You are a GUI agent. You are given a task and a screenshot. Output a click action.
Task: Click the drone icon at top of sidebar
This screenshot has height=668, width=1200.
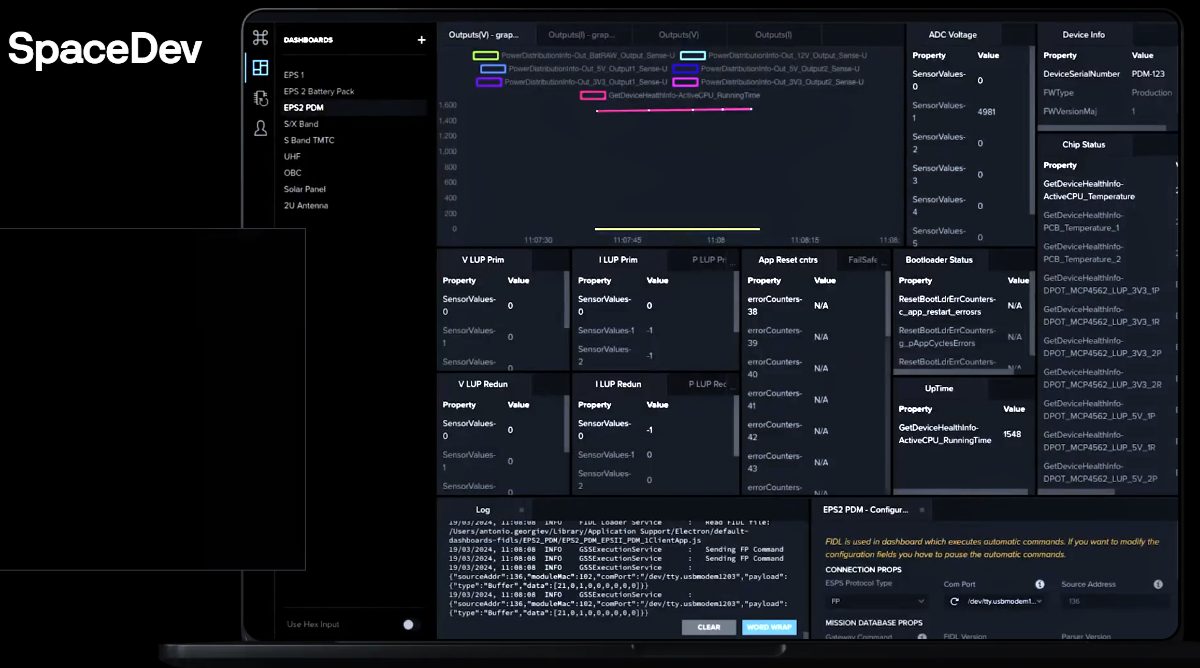click(x=260, y=38)
